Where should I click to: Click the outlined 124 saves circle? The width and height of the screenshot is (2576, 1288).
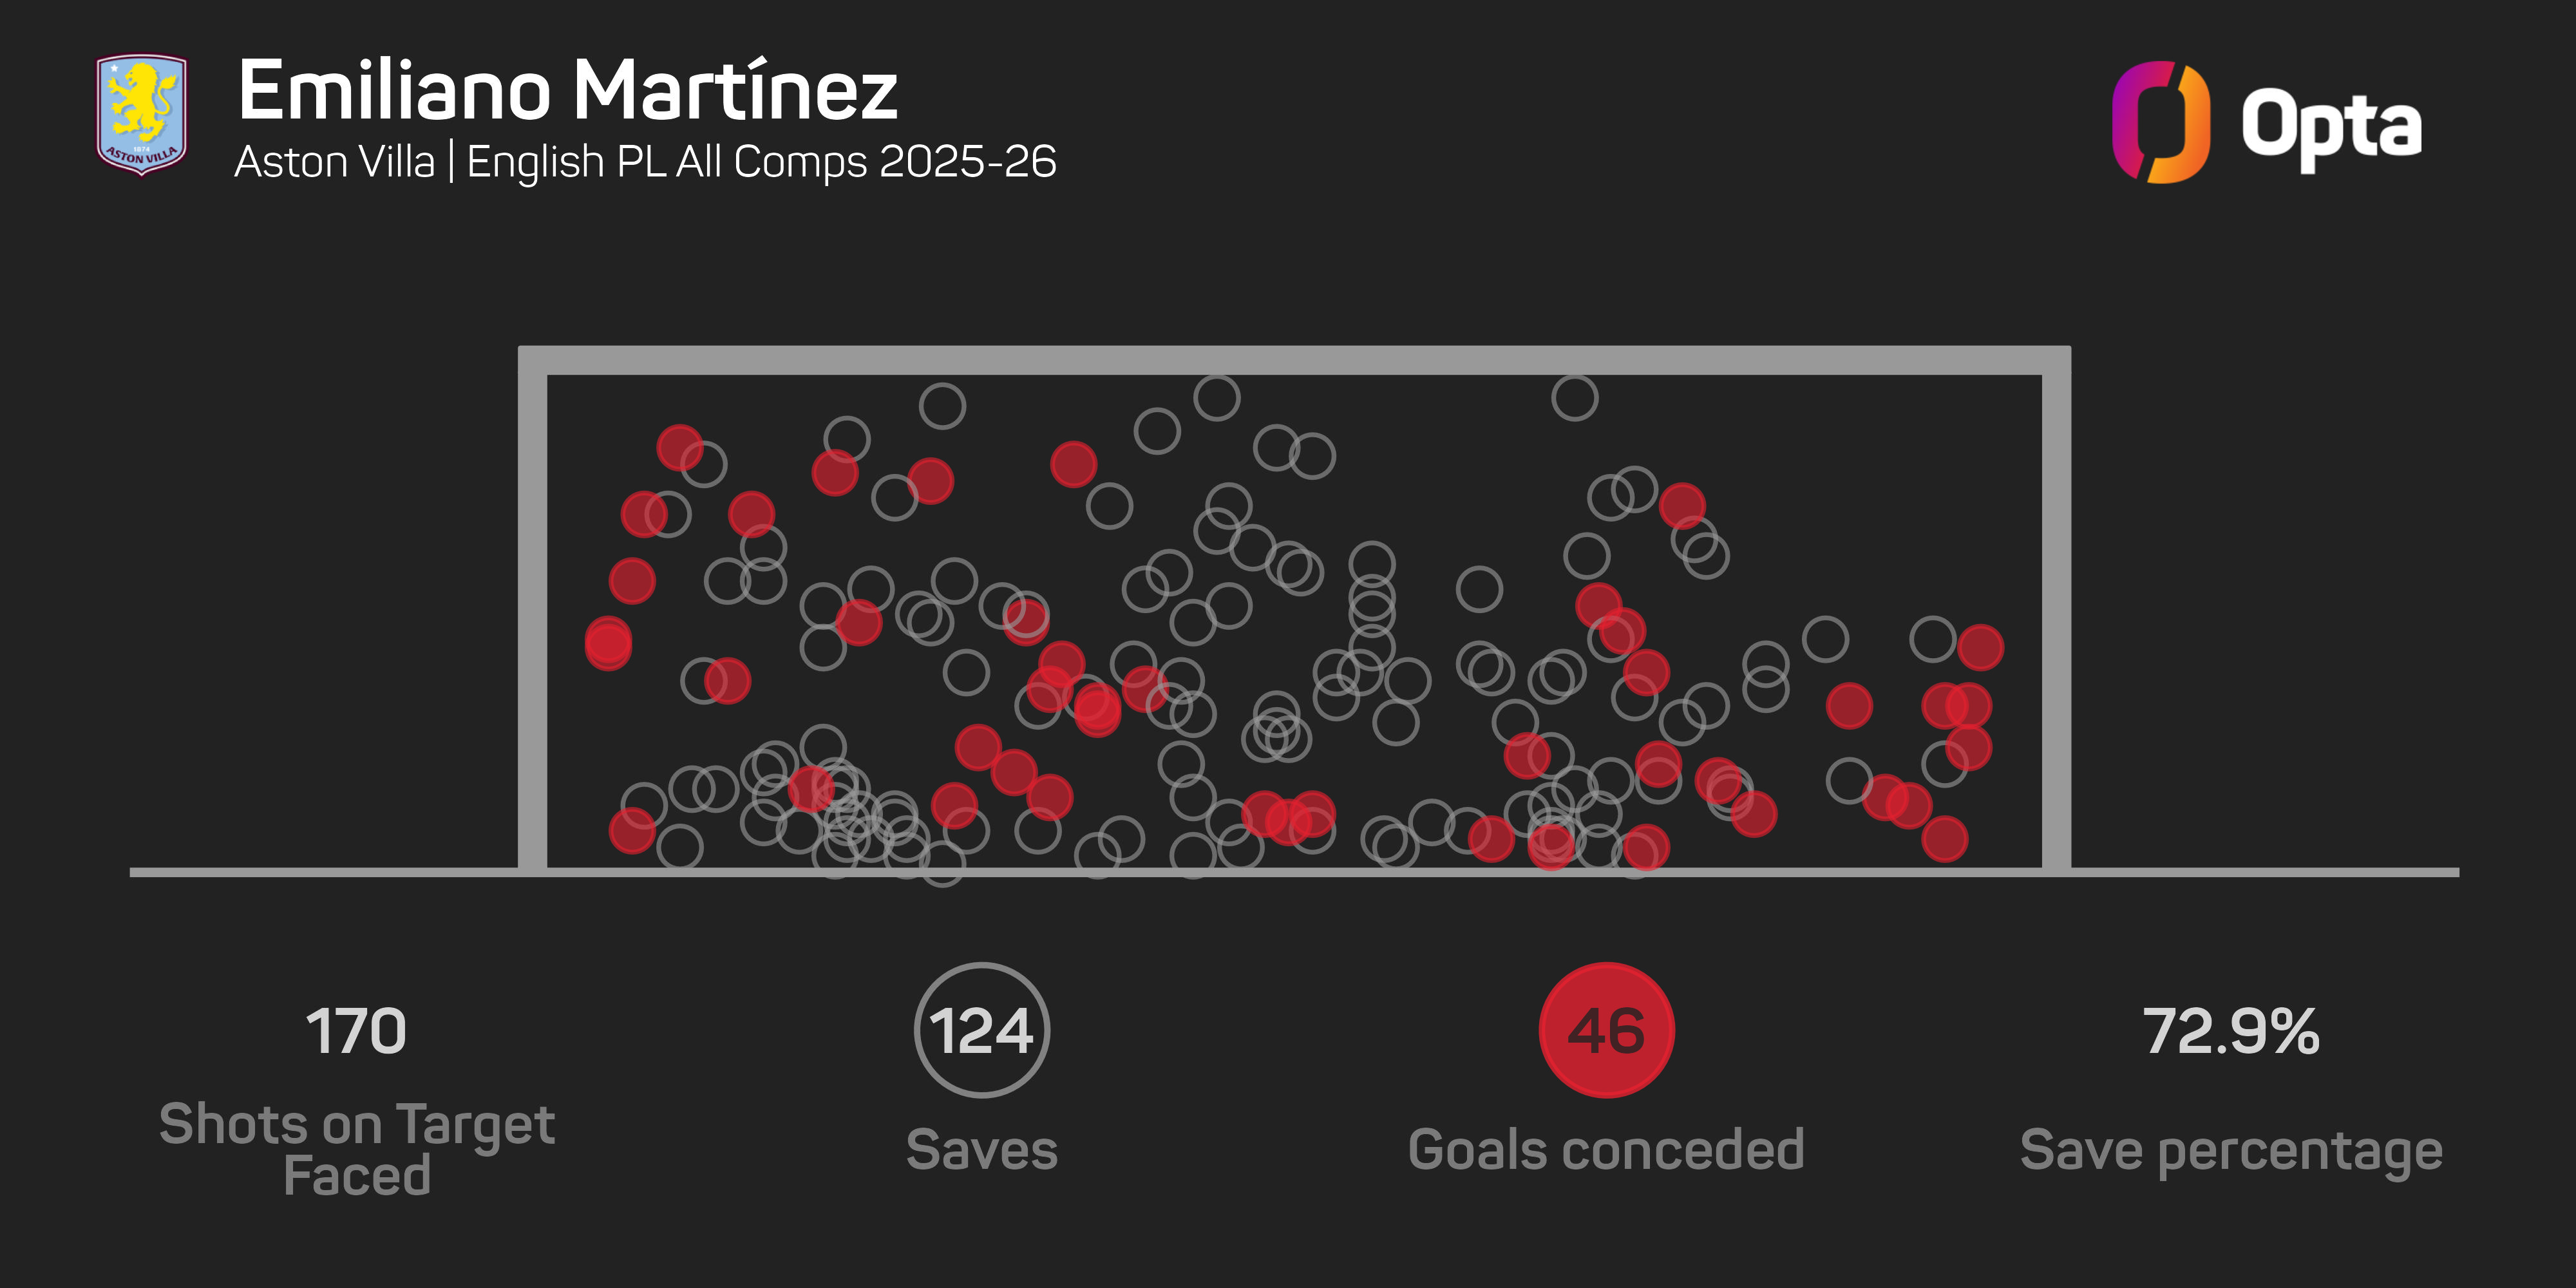click(981, 1030)
